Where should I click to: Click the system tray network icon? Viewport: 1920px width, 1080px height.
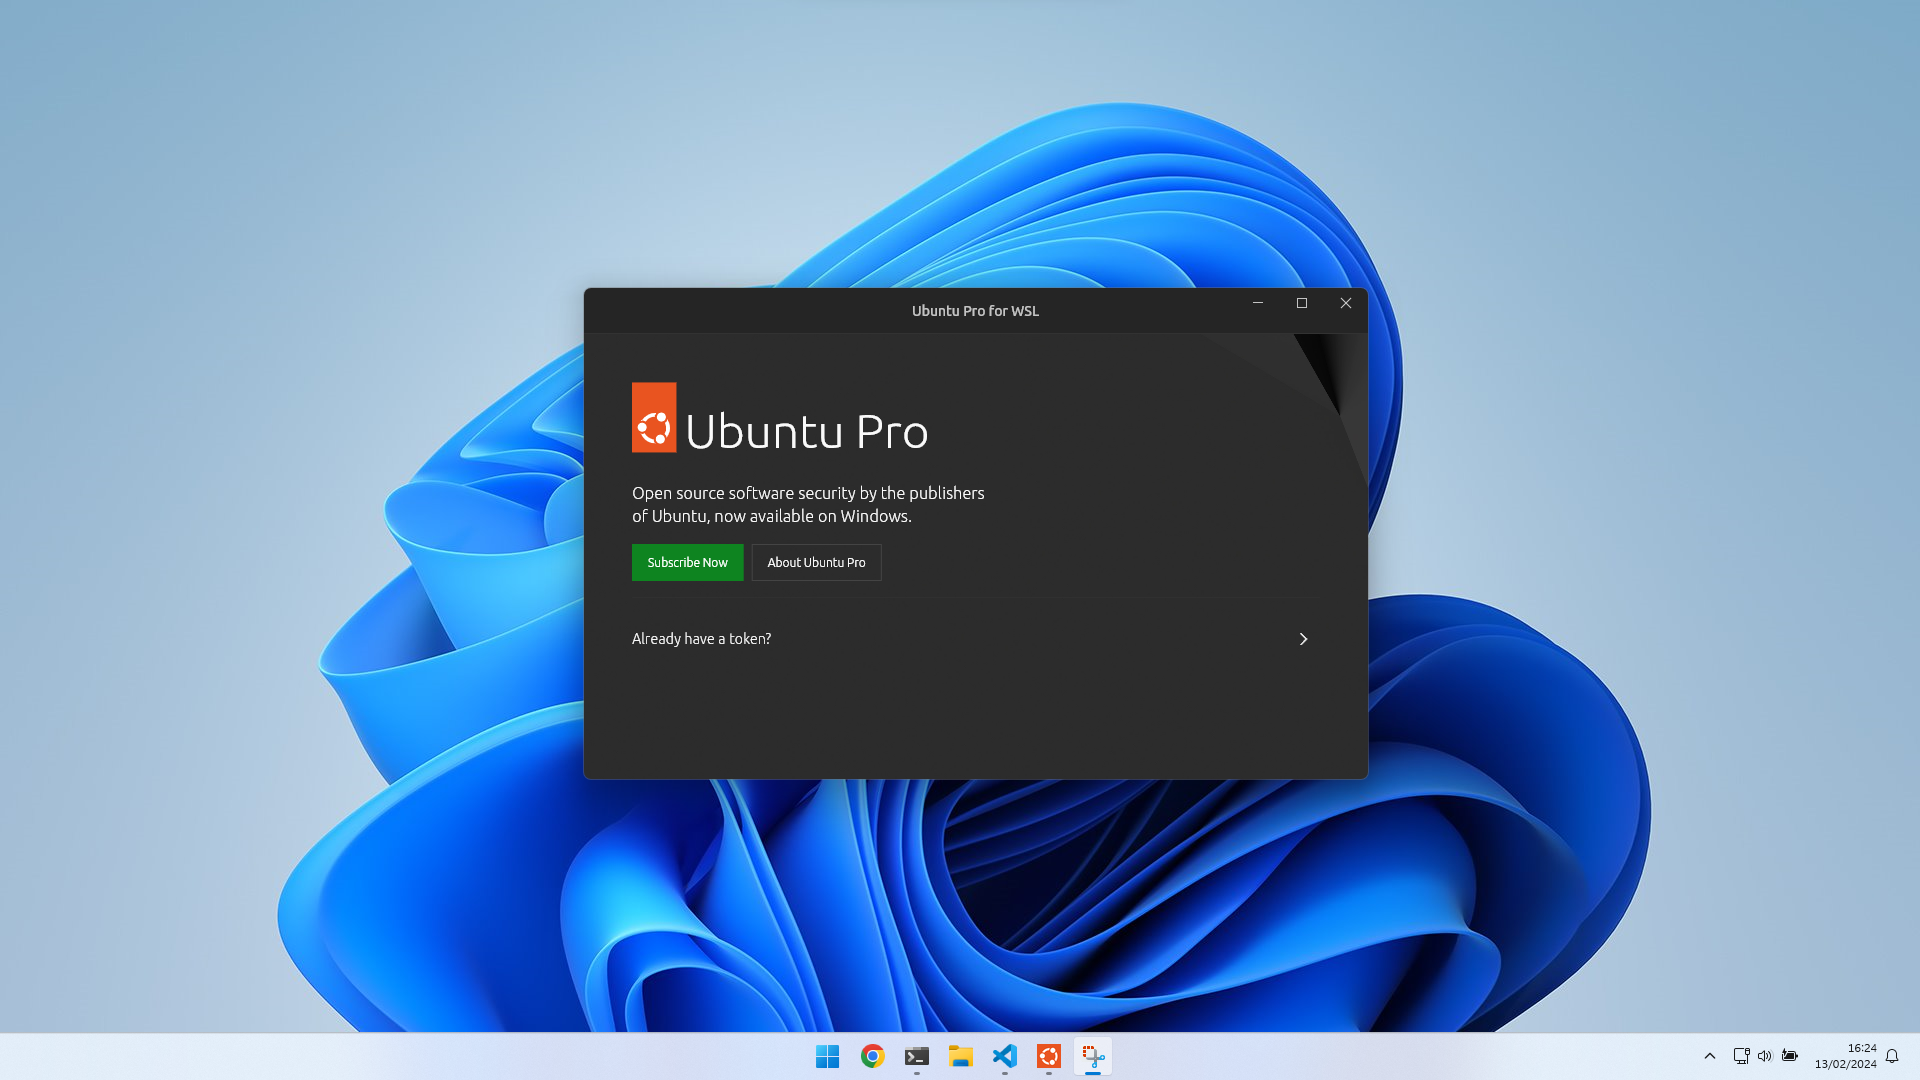[1739, 1055]
